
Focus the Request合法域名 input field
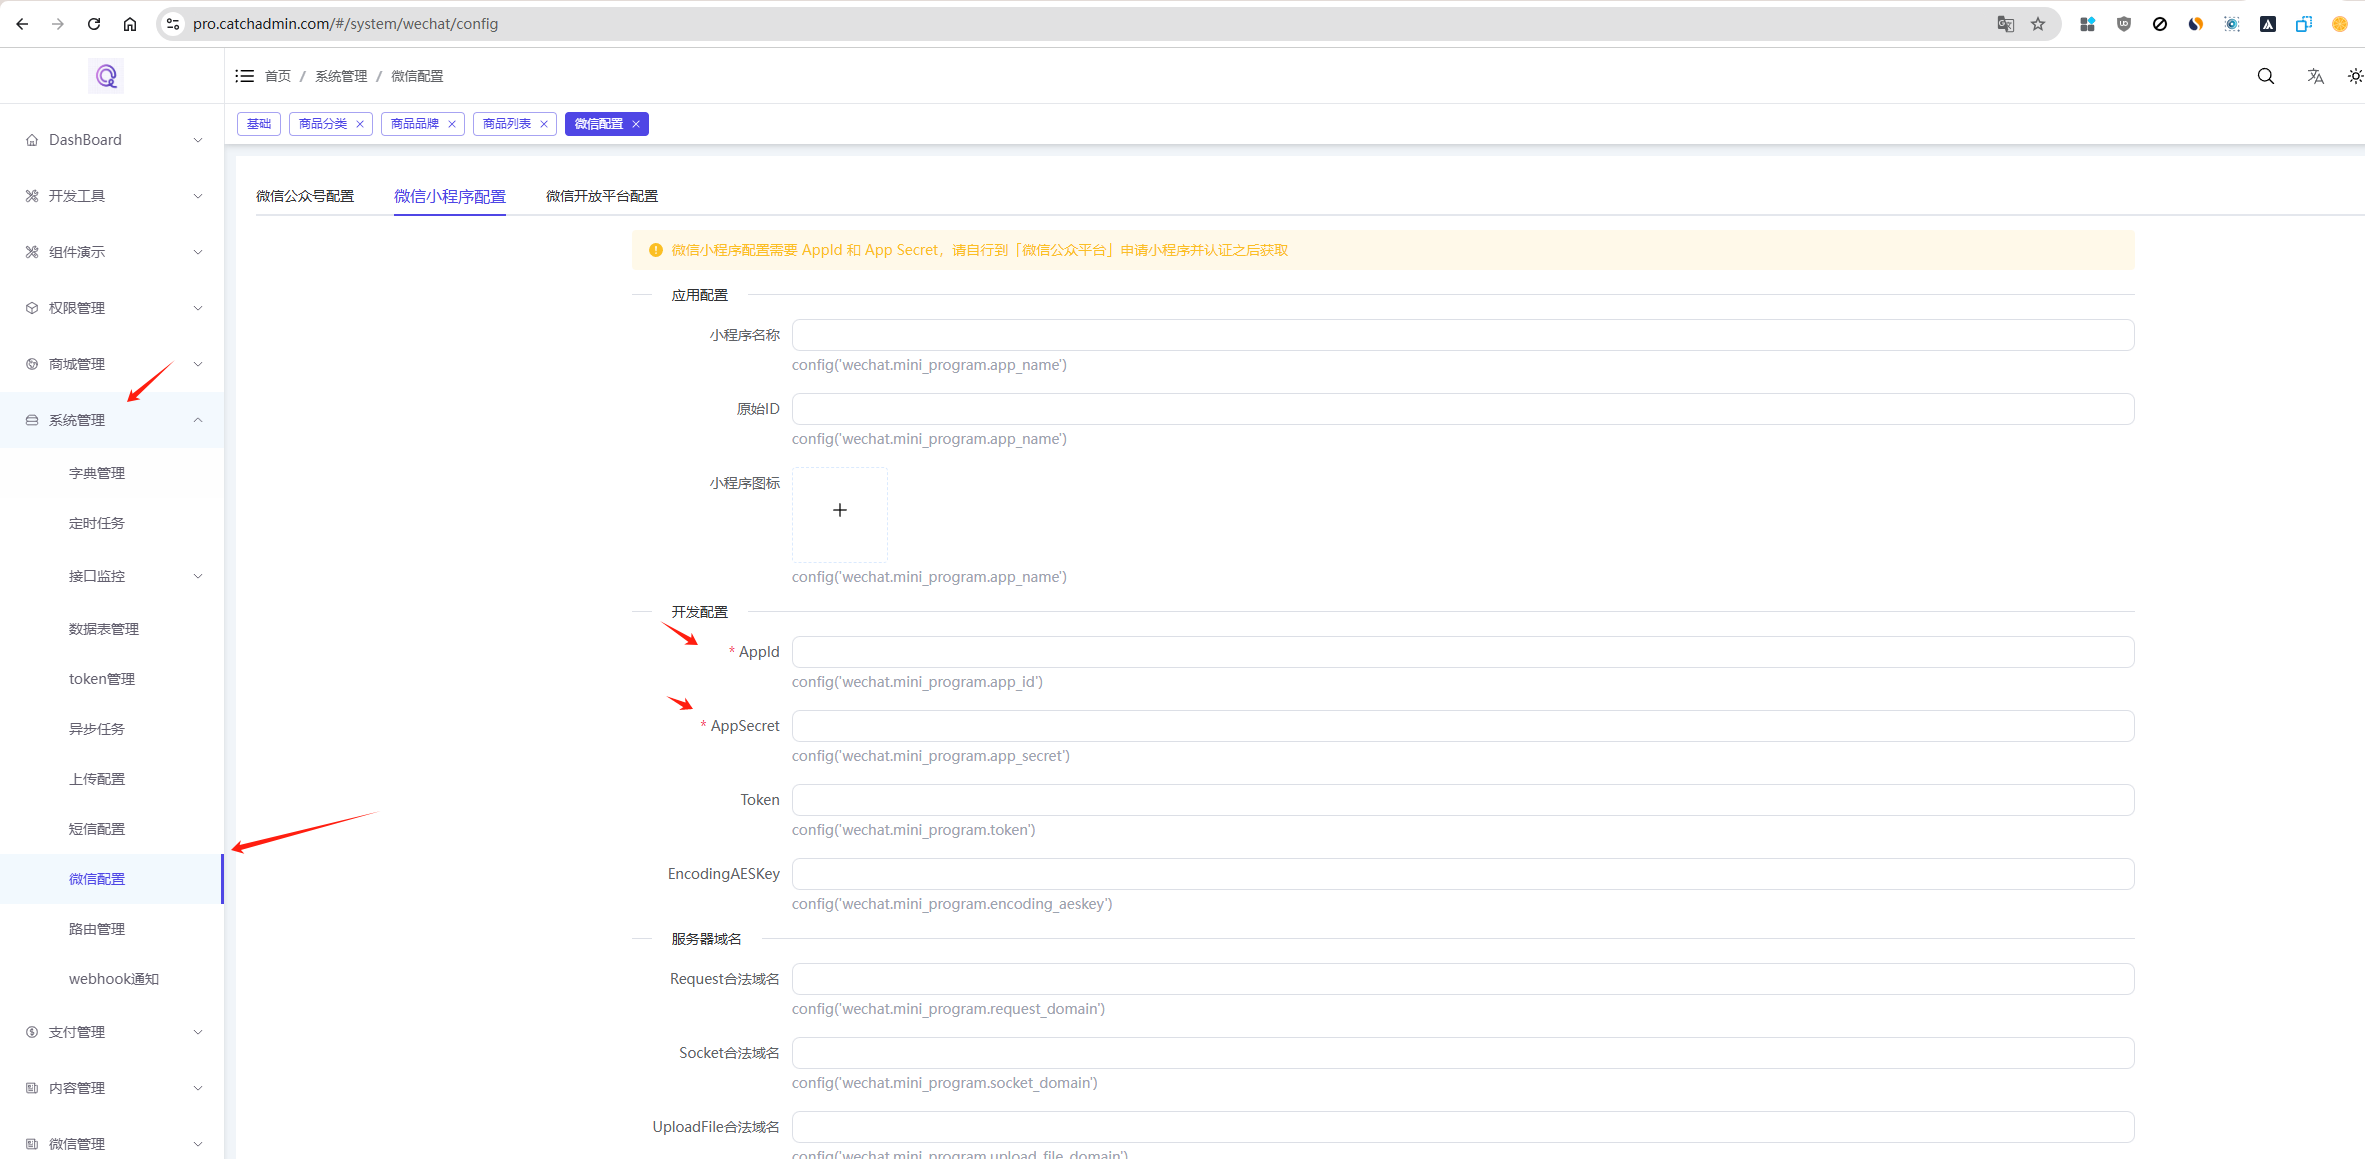[1463, 979]
